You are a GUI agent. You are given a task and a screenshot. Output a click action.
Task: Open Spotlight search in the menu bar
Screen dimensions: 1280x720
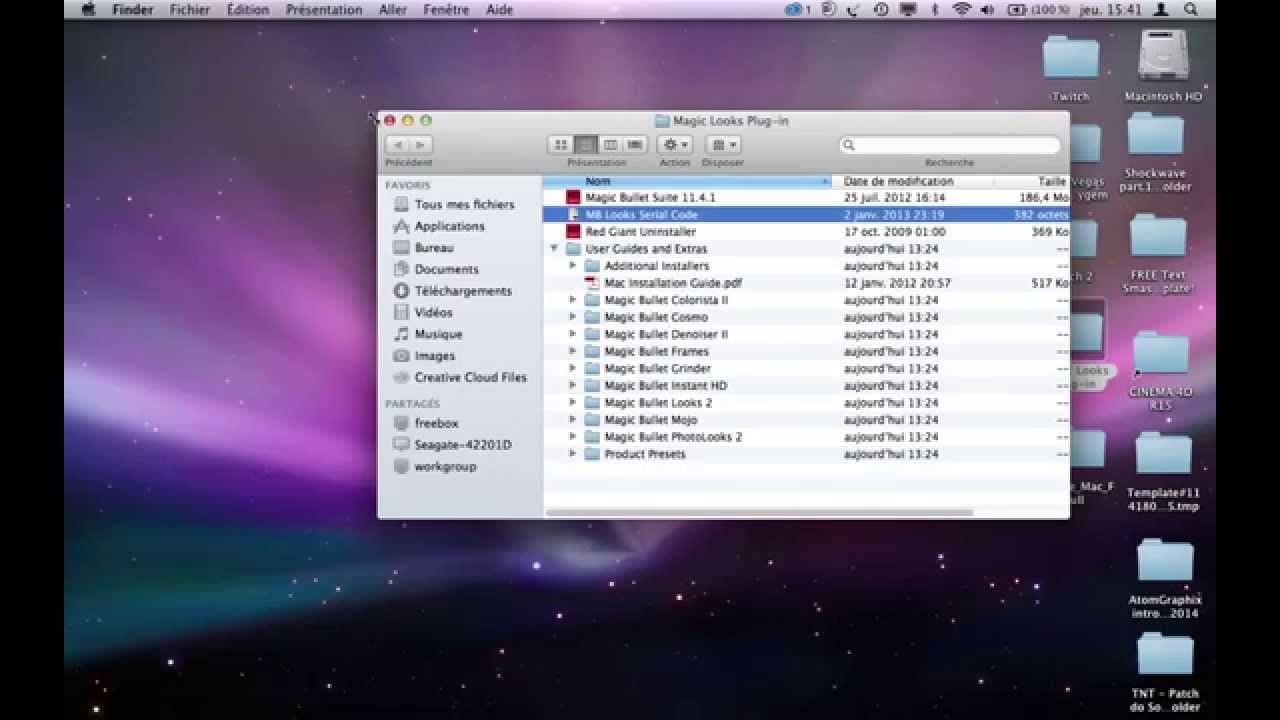pos(1191,9)
